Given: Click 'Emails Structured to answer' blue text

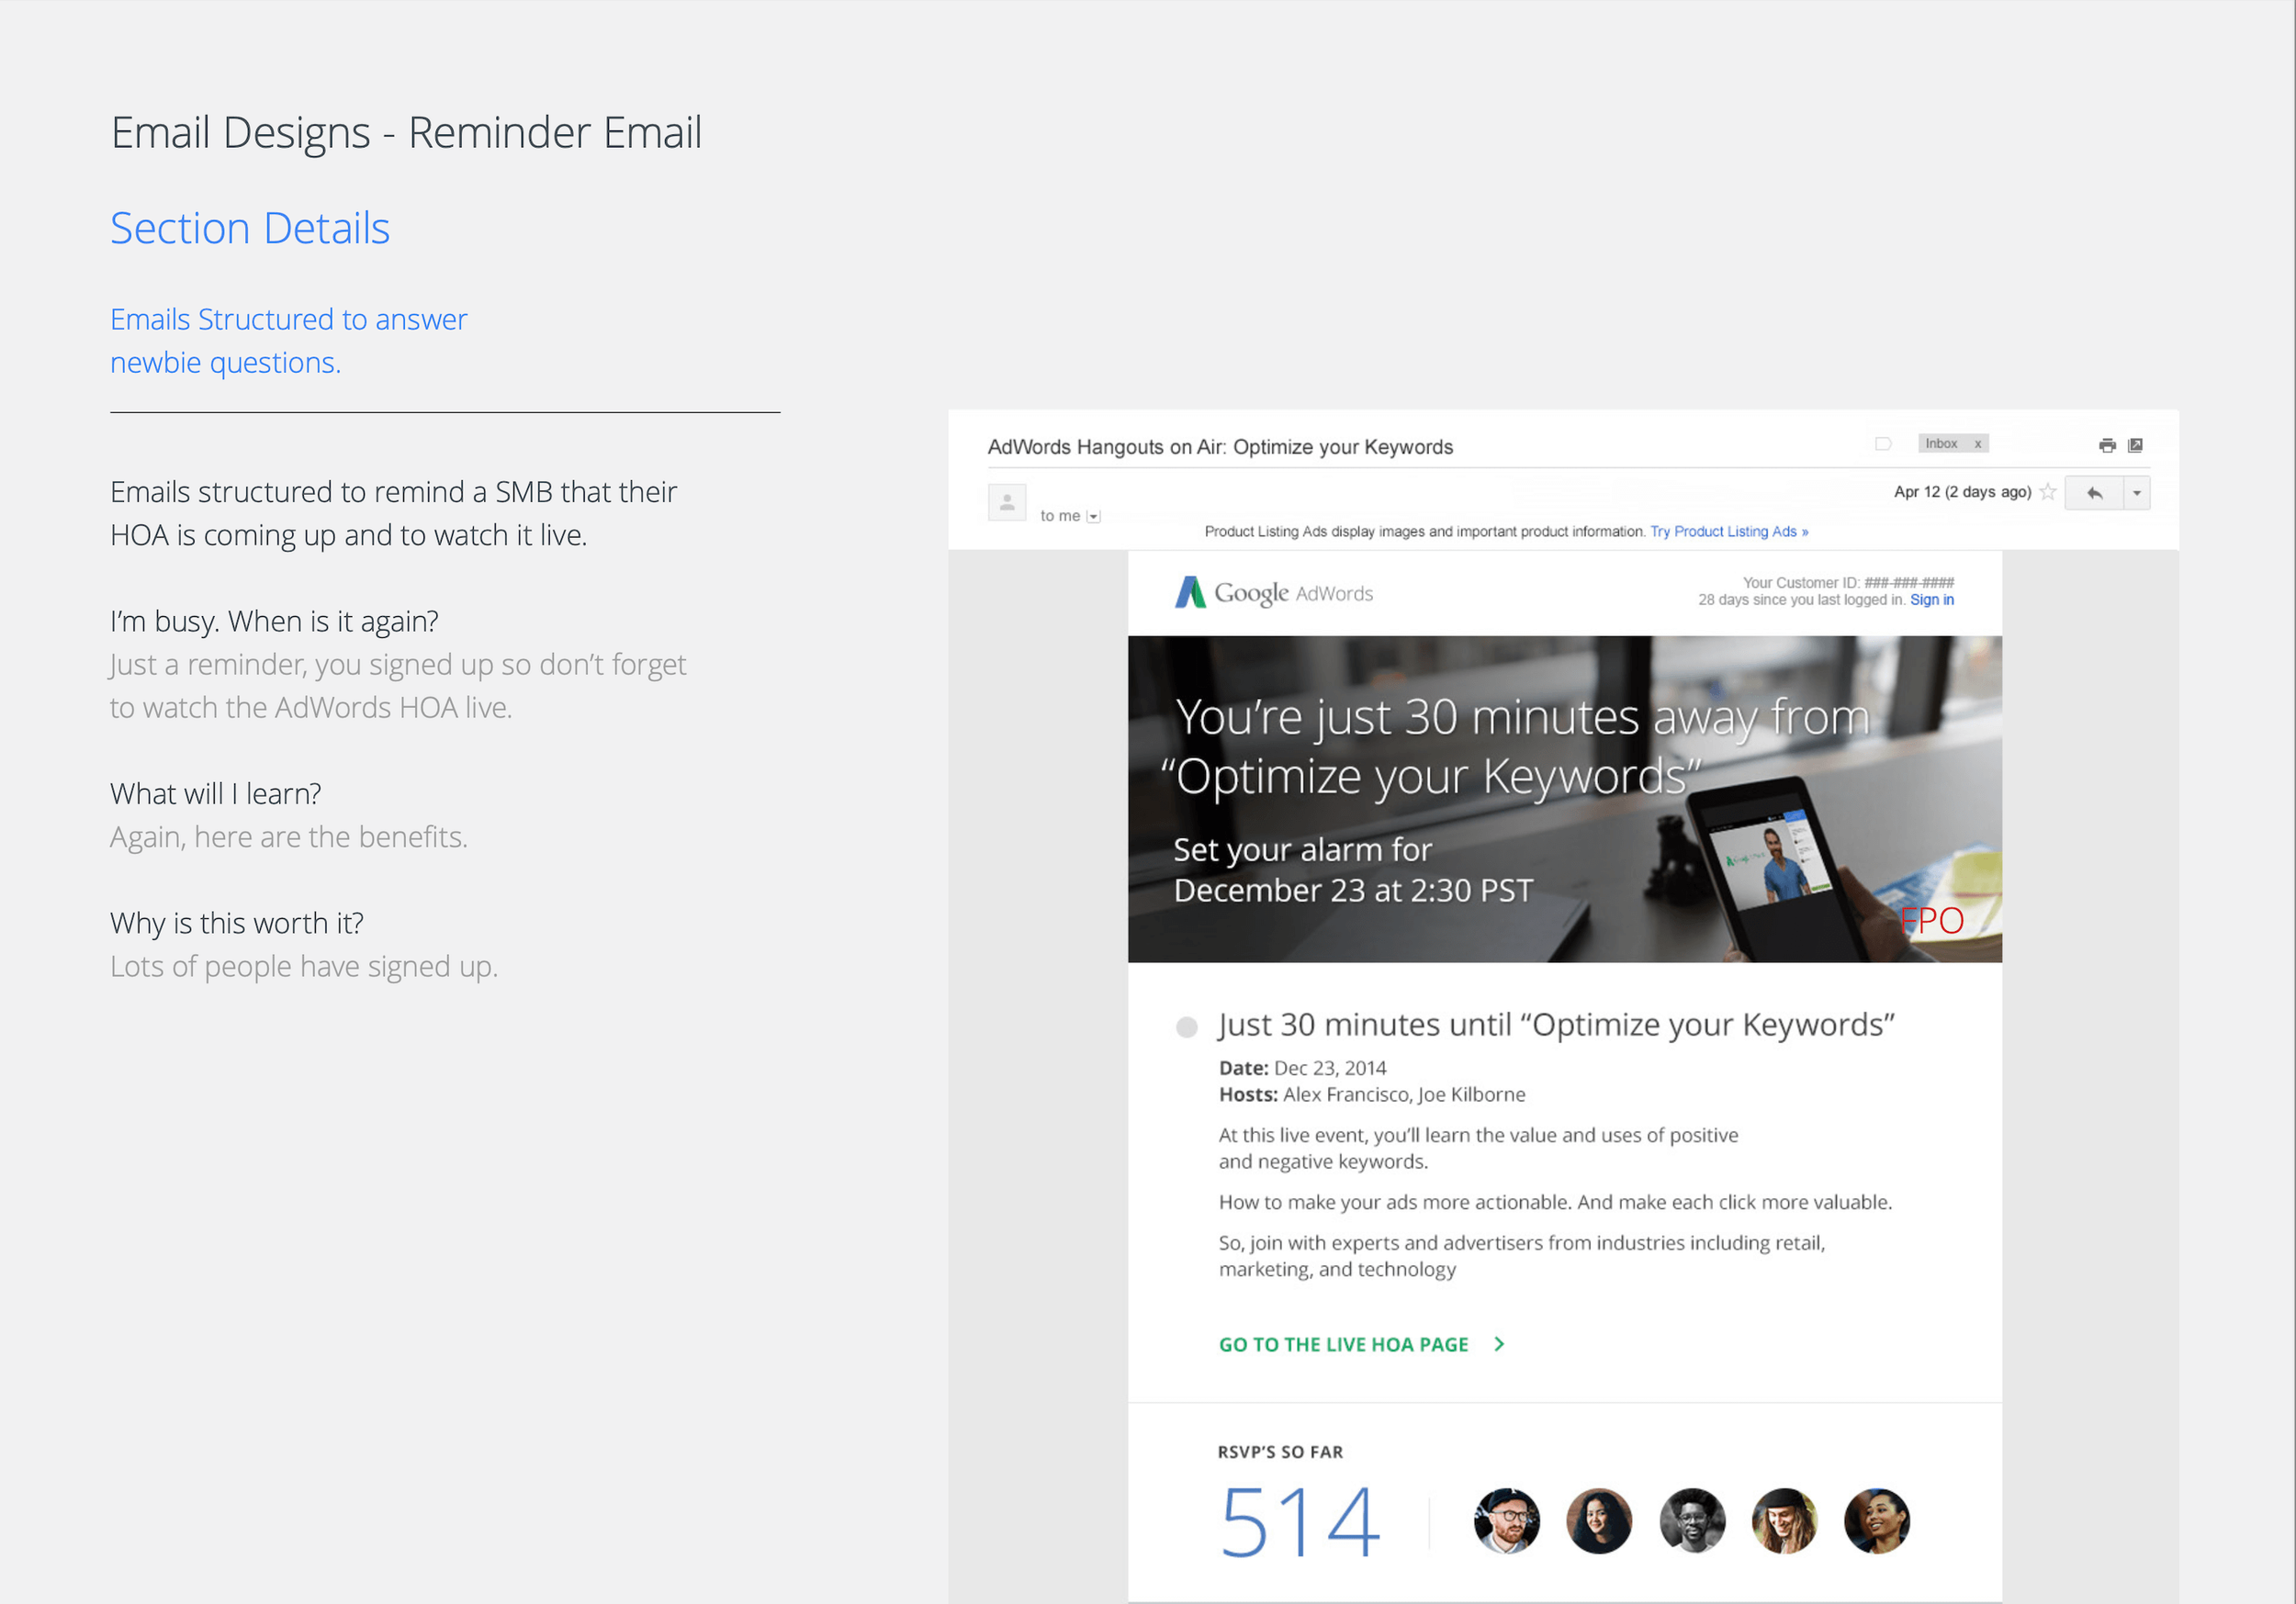Looking at the screenshot, I should coord(288,319).
